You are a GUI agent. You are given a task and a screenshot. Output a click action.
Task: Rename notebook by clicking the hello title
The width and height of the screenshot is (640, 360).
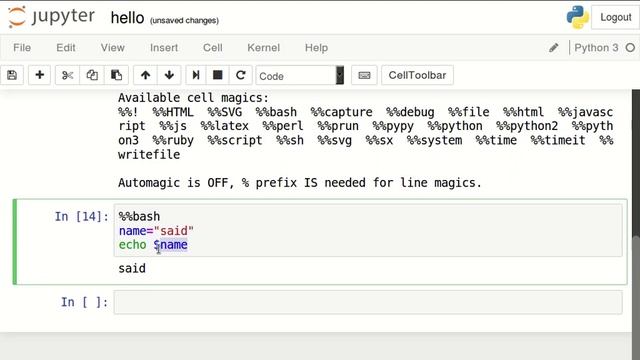click(127, 18)
